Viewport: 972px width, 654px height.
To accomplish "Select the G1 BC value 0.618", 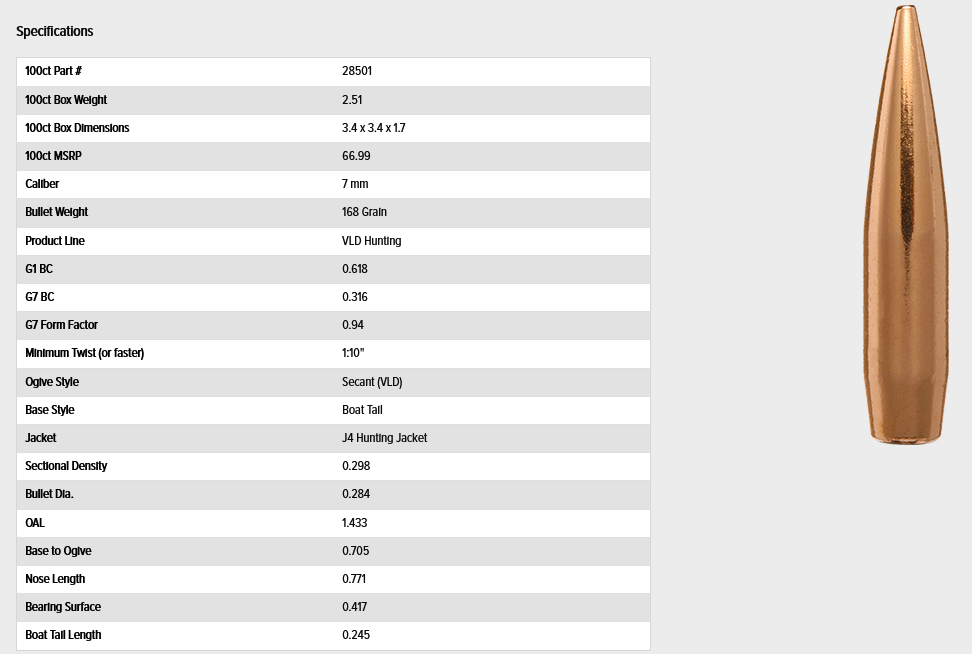I will (x=354, y=269).
